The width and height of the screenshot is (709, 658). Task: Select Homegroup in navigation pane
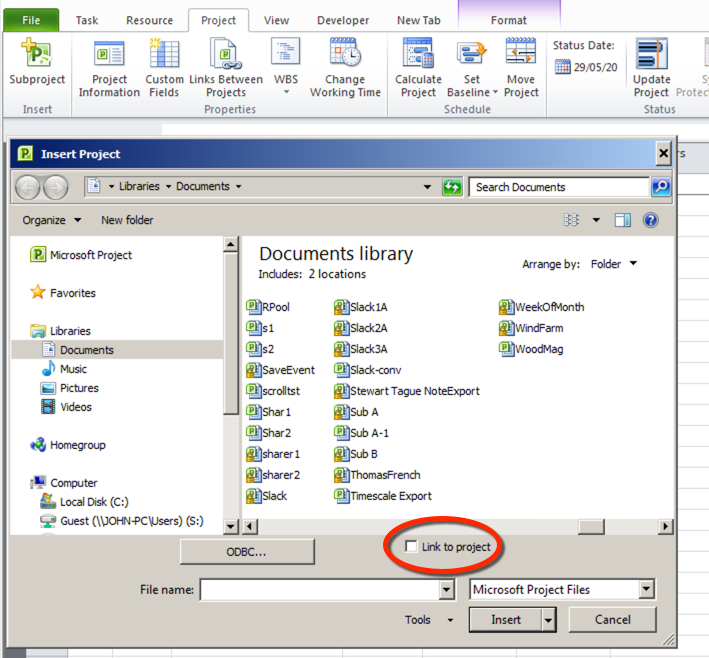(x=68, y=445)
